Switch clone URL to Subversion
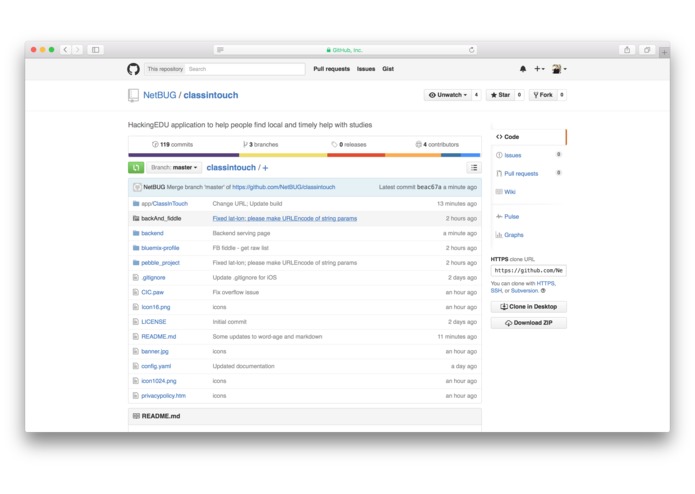The height and width of the screenshot is (494, 695). click(x=524, y=291)
